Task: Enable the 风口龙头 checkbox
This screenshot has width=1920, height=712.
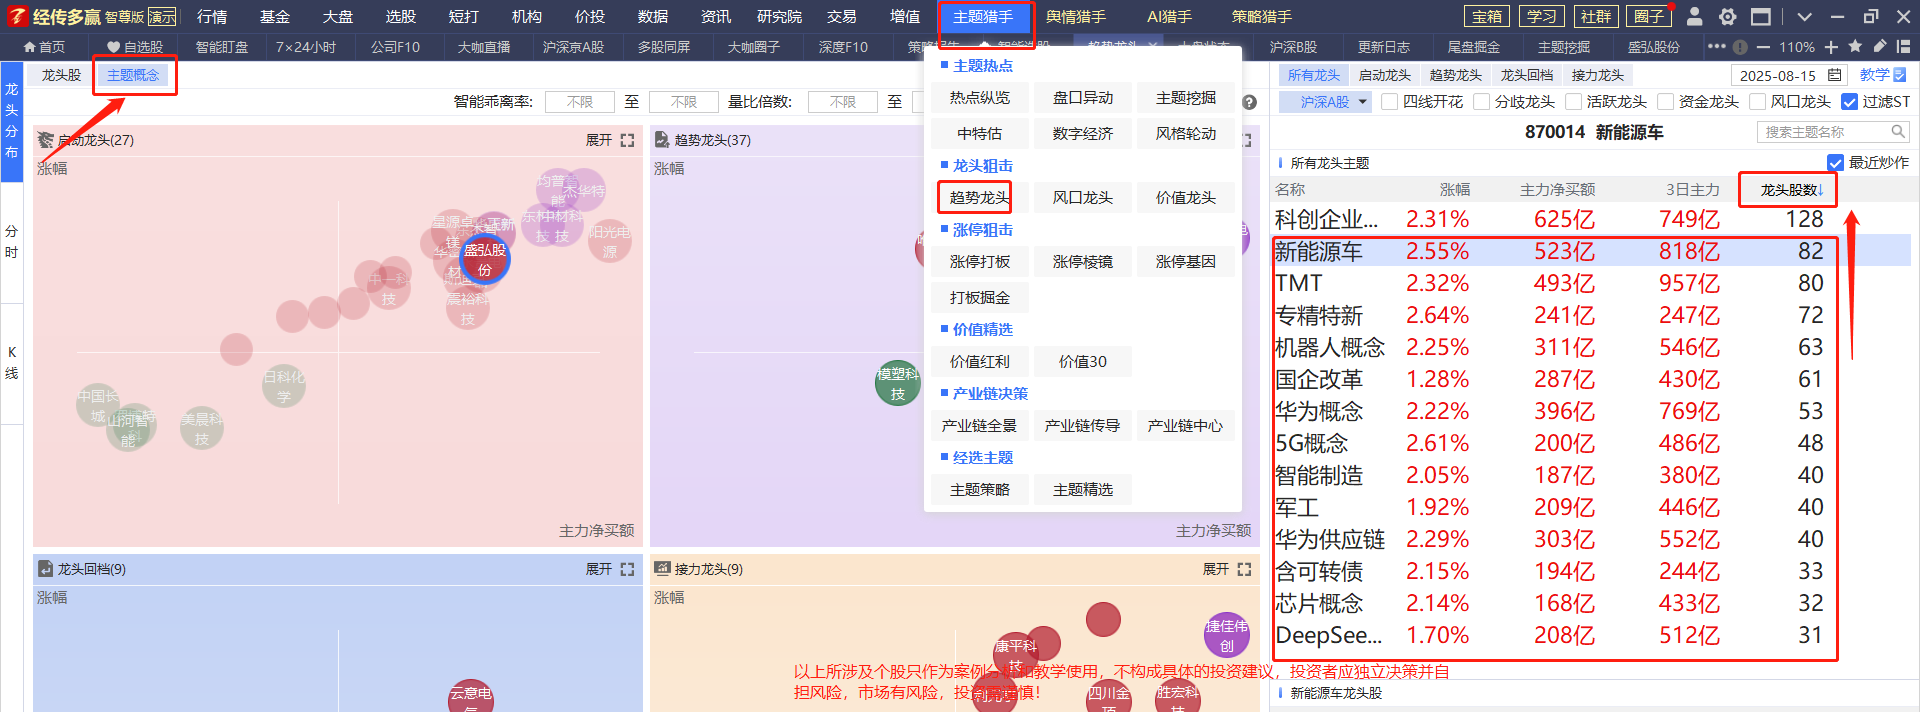Action: pyautogui.click(x=1757, y=102)
